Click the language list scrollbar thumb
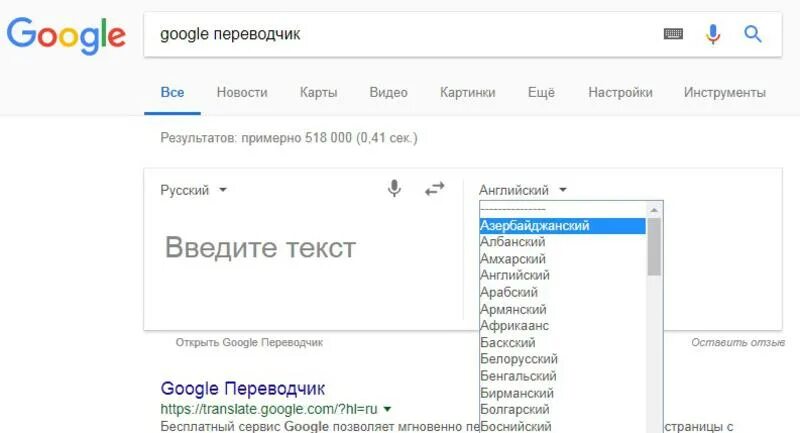800x433 pixels. click(x=654, y=247)
